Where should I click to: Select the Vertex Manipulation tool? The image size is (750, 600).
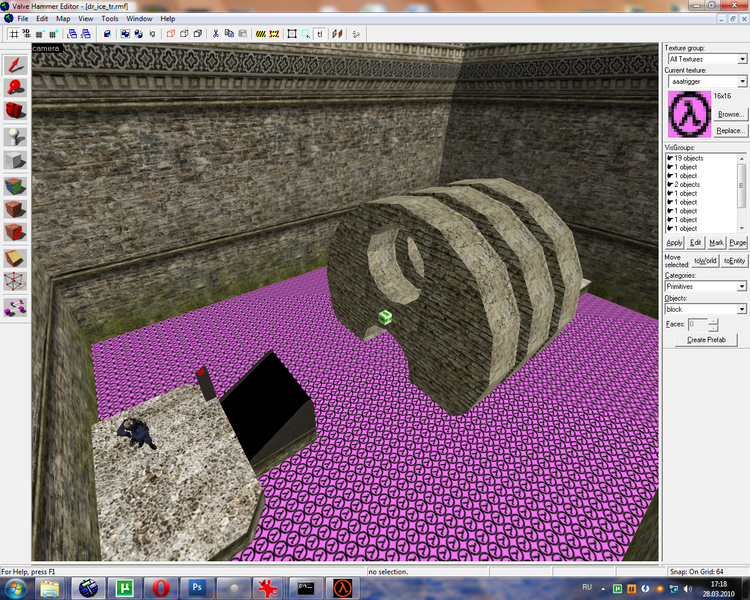15,281
